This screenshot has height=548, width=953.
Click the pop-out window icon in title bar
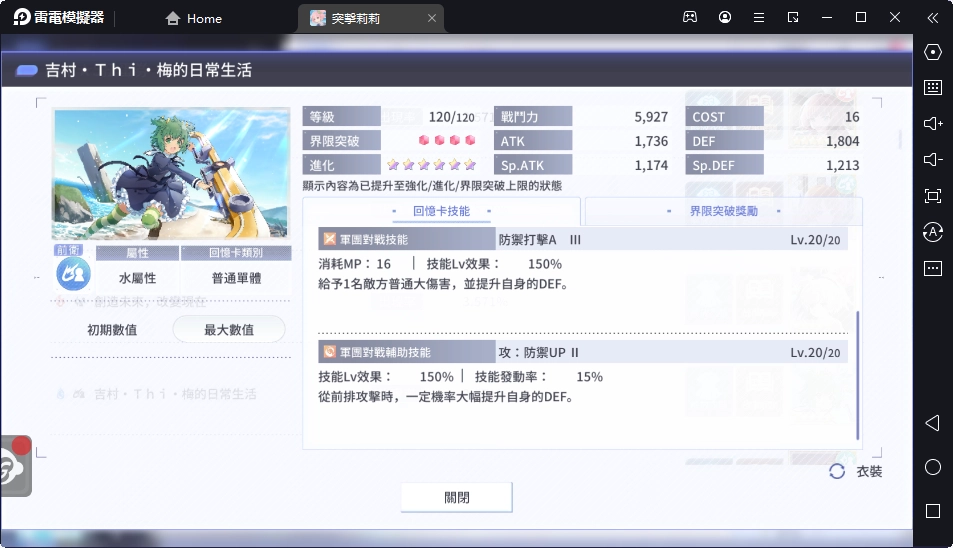pos(793,18)
